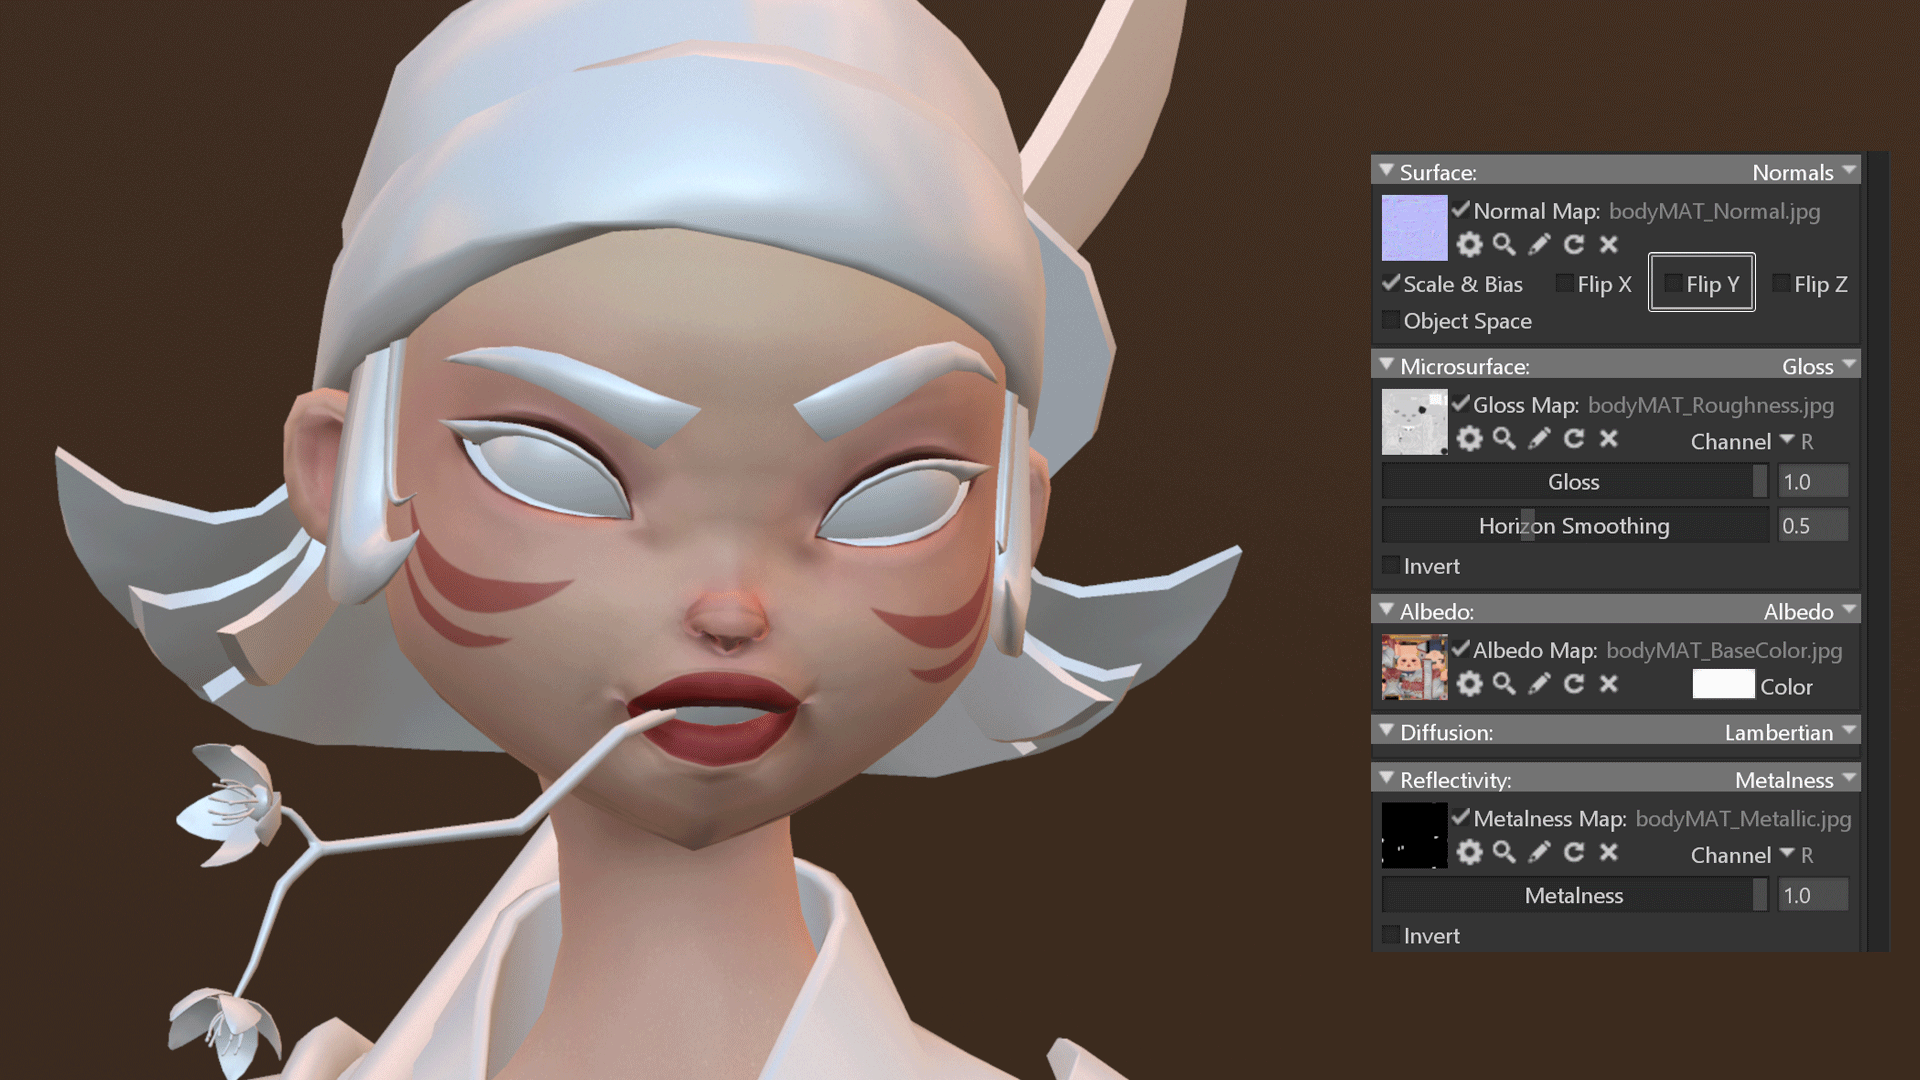Click the bodyMAT_Roughness.jpg file name
1920x1080 pixels.
tap(1711, 405)
